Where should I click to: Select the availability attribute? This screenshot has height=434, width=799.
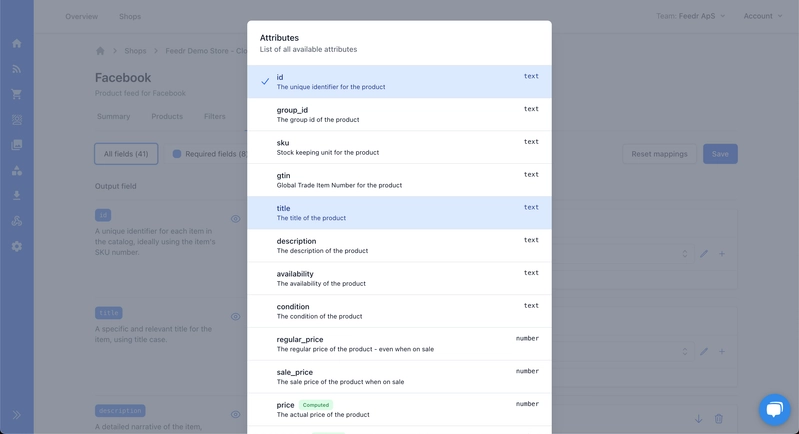[x=400, y=279]
